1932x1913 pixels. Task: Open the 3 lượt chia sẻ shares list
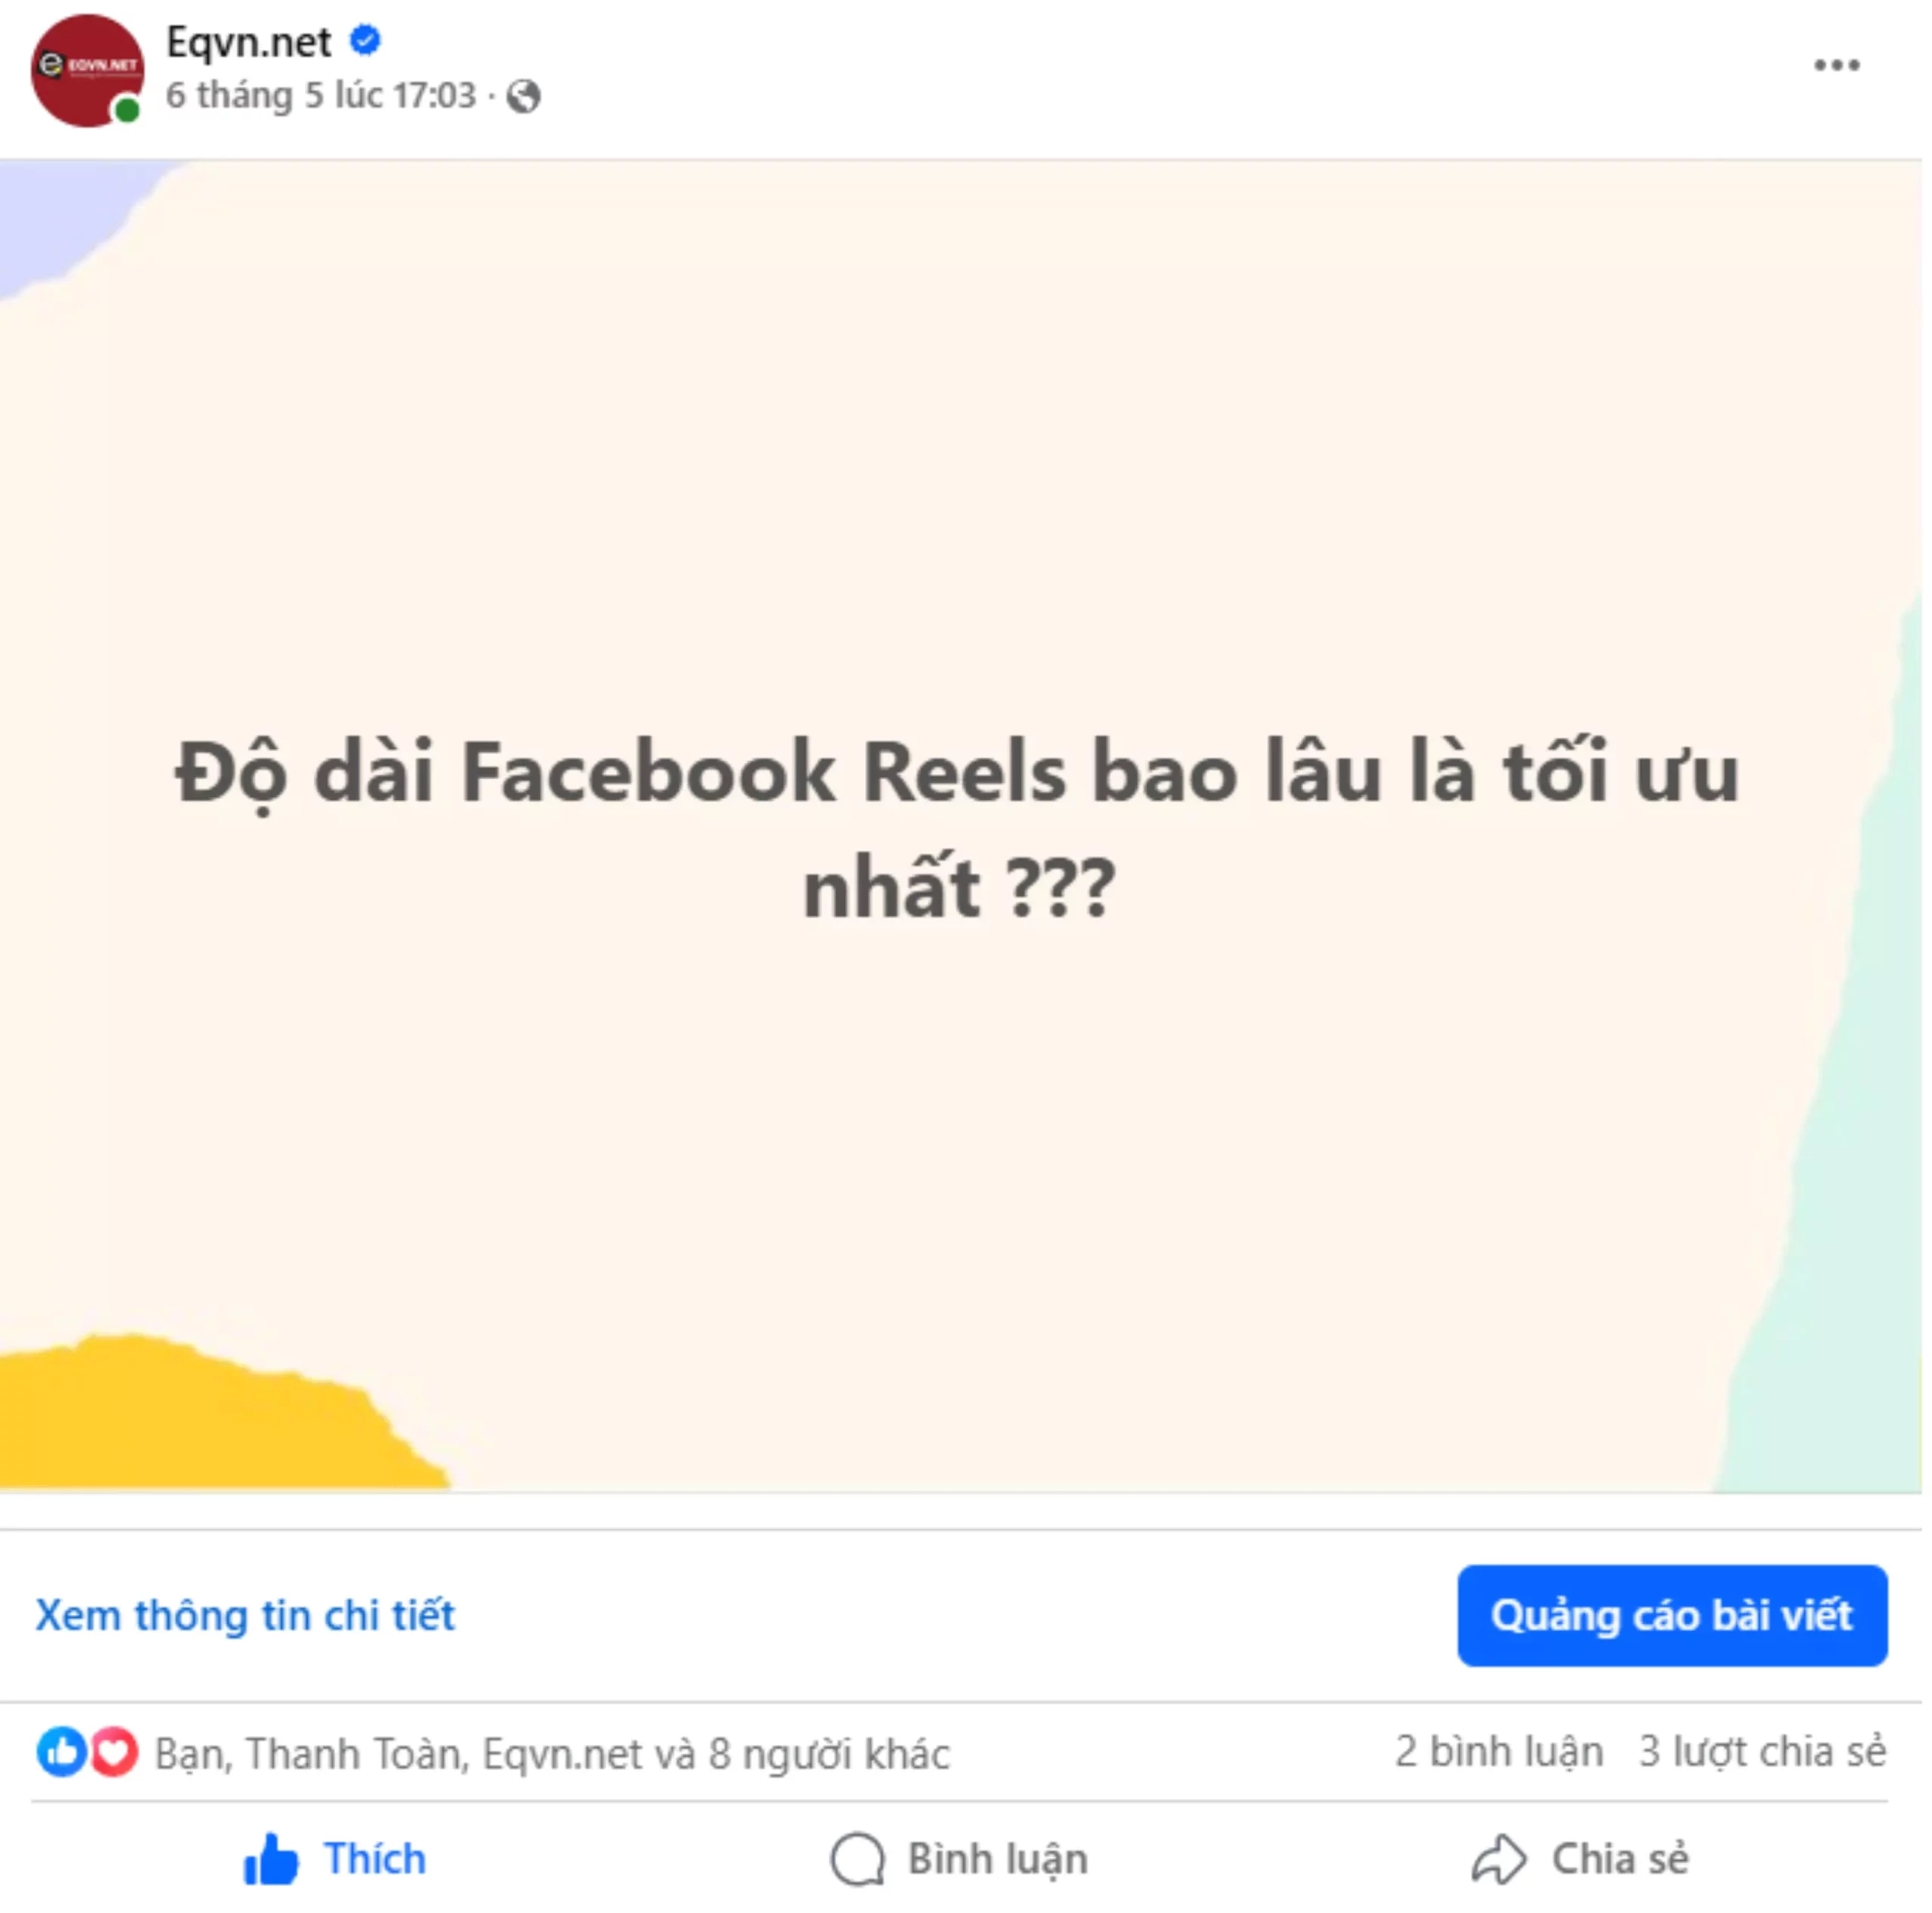click(x=1762, y=1752)
